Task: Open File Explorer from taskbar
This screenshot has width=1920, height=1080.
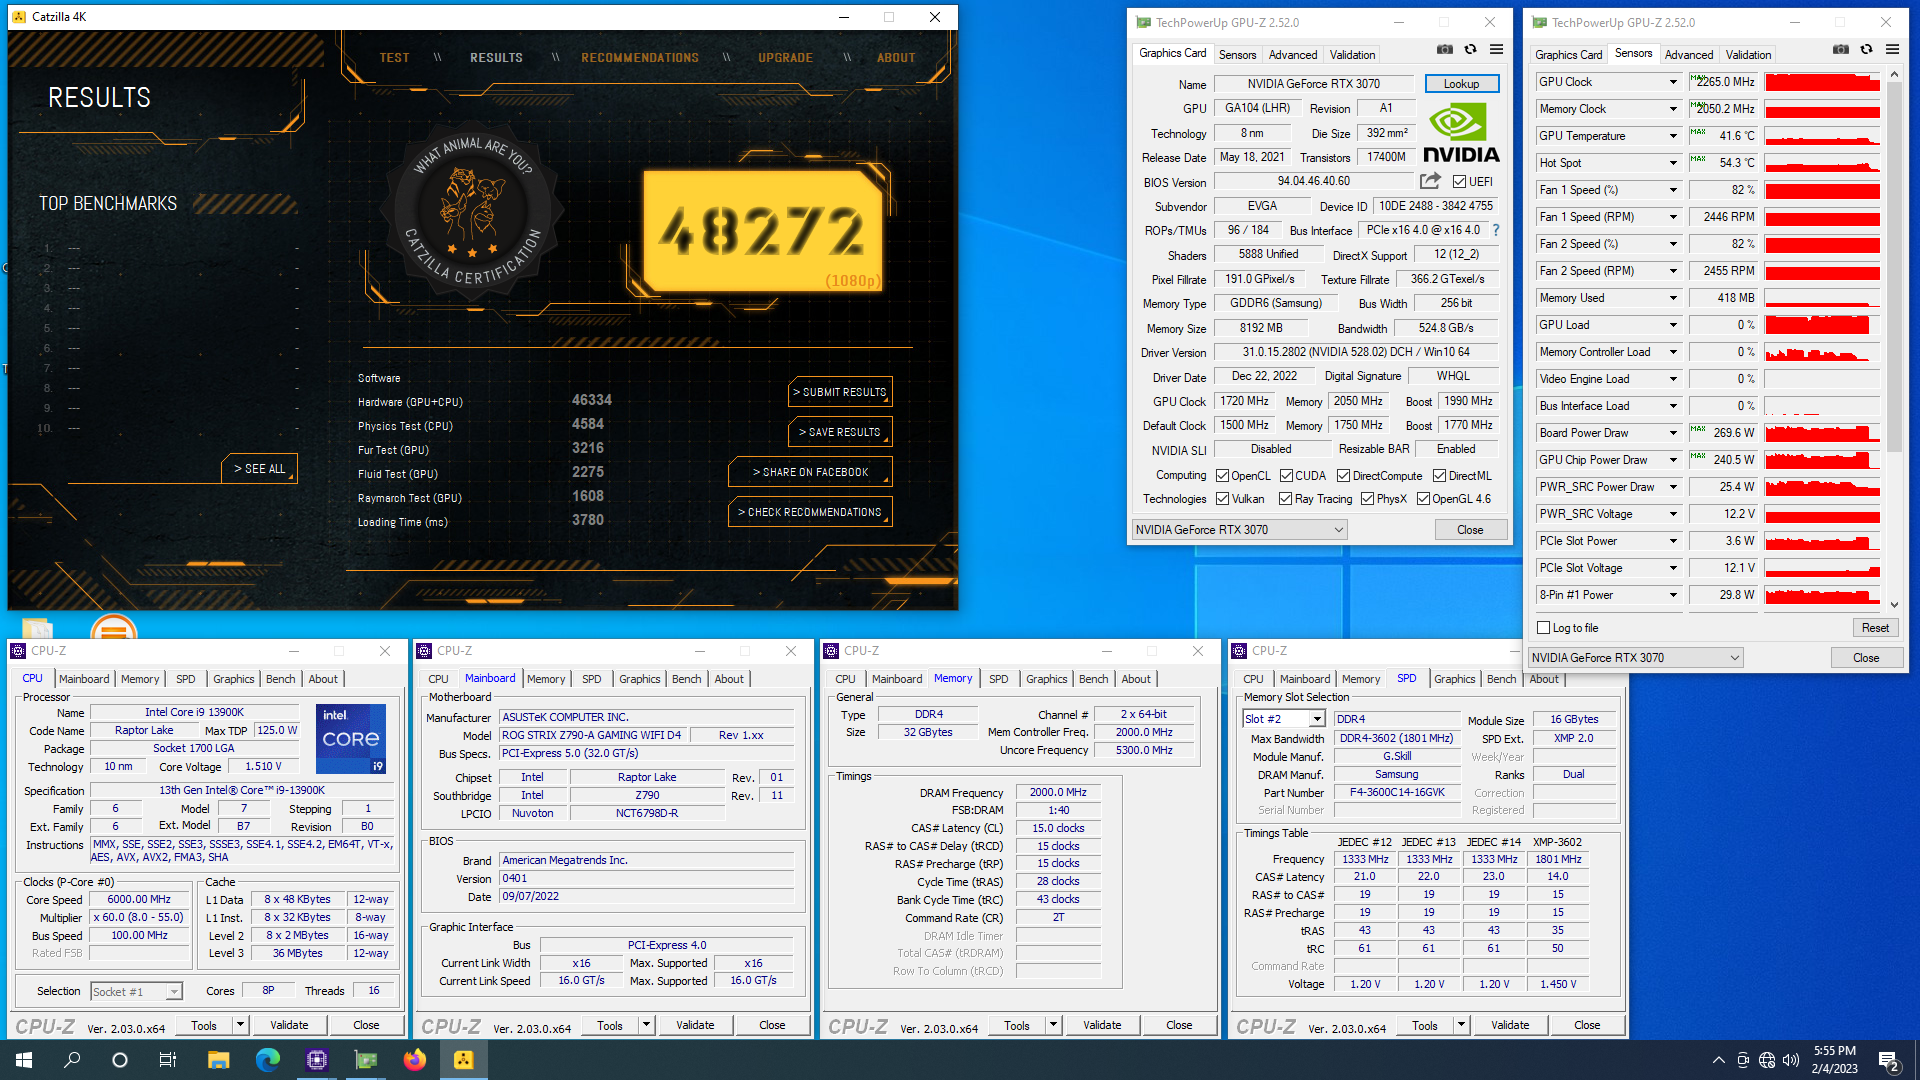Action: [218, 1060]
